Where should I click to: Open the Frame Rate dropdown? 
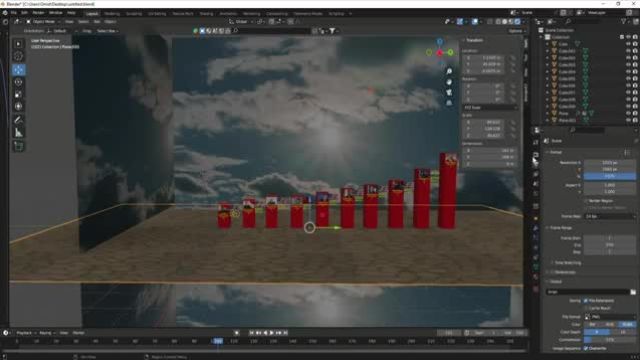(x=610, y=216)
